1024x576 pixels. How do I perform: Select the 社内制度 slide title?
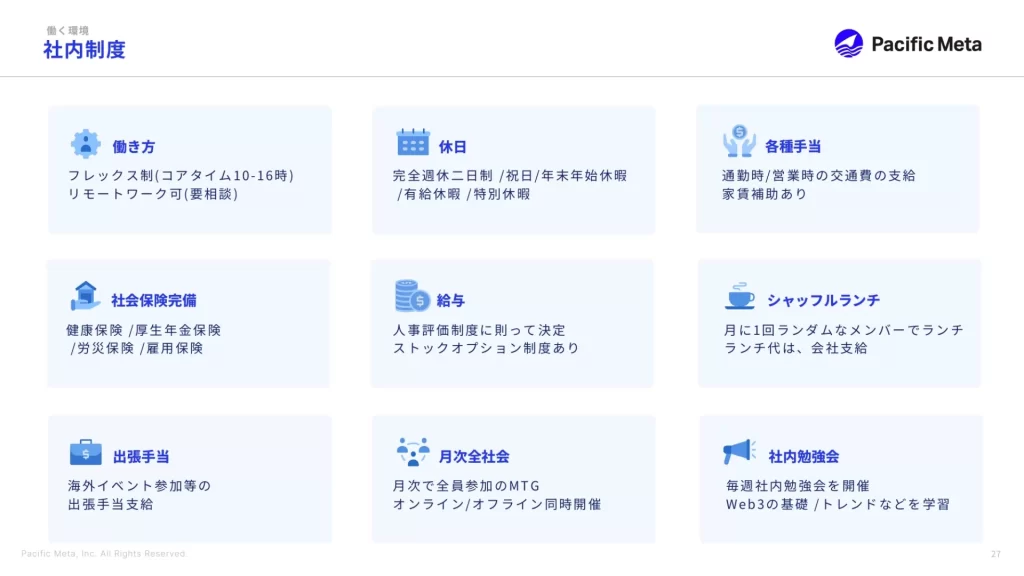tap(84, 49)
